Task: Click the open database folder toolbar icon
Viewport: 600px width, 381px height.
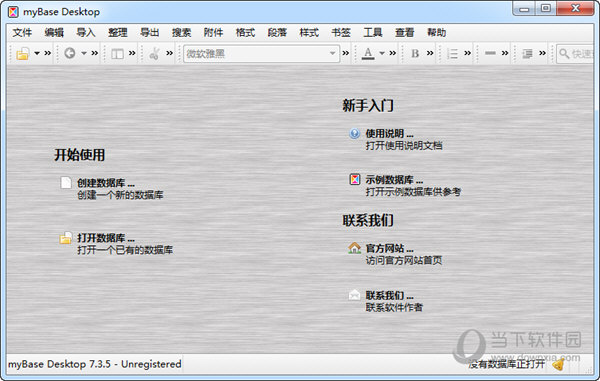Action: point(23,54)
